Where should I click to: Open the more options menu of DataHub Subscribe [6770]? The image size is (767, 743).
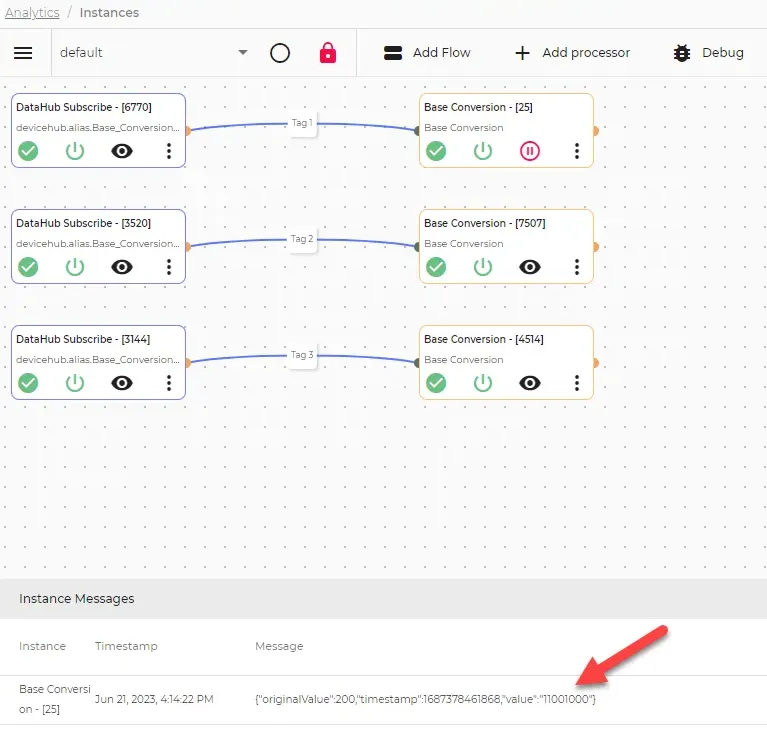[x=169, y=151]
